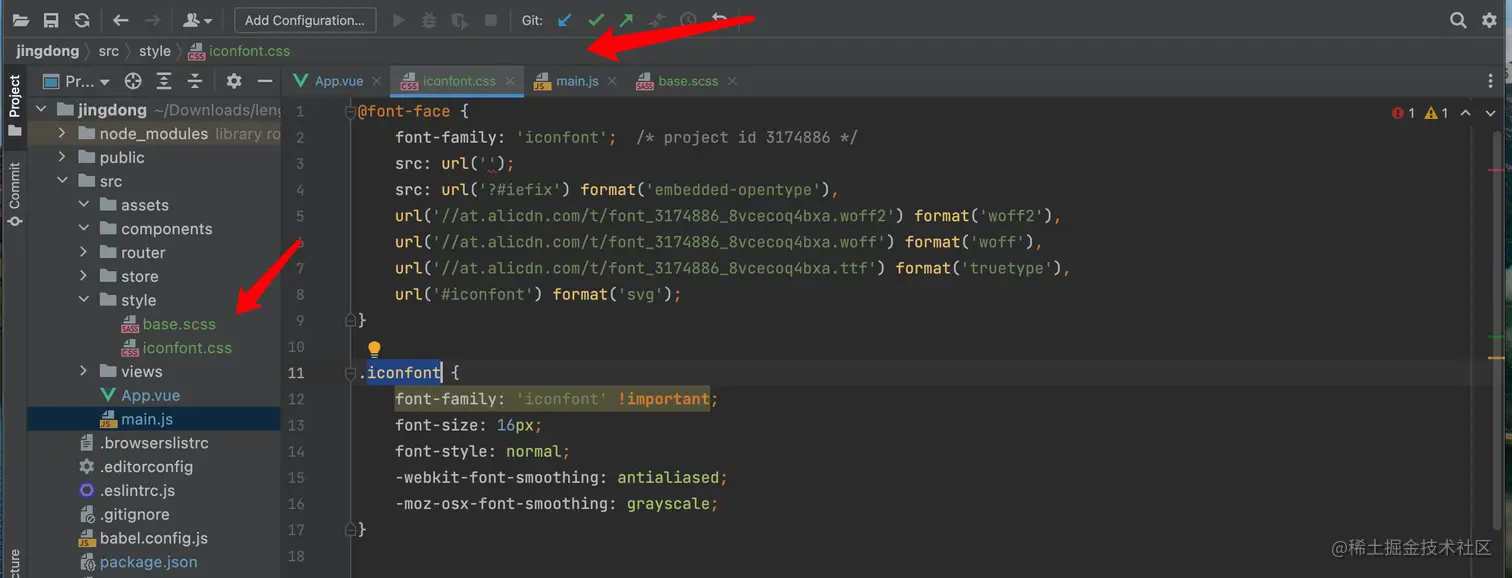1512x578 pixels.
Task: Click Git Commit green checkmark
Action: pos(596,20)
